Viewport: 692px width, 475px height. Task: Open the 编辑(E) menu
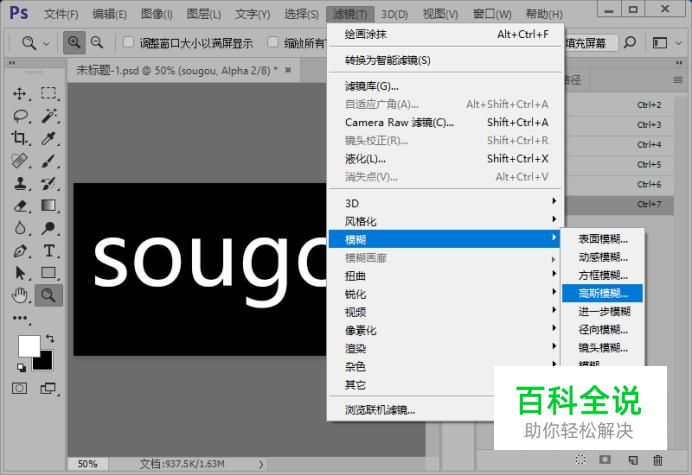pos(109,14)
